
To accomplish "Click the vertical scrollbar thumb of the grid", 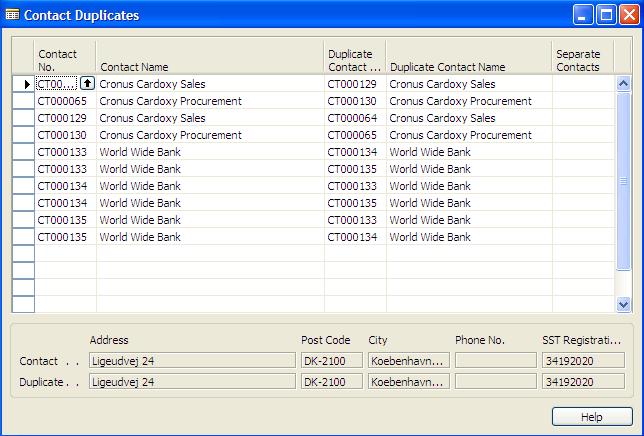I will click(x=623, y=181).
